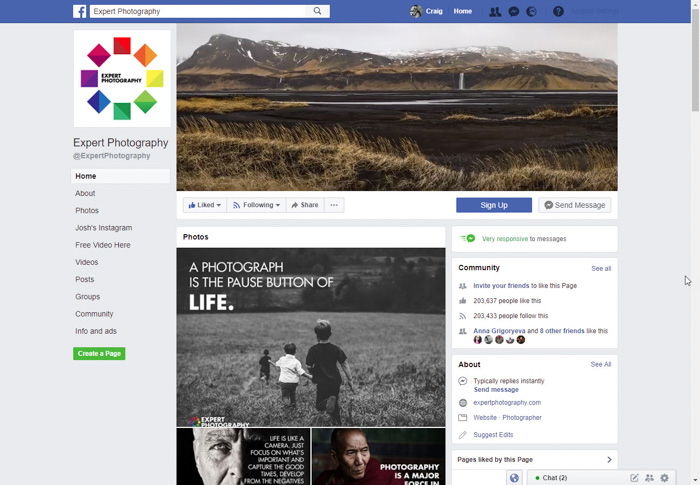700x485 pixels.
Task: Click Craig's name in top bar
Action: 434,11
